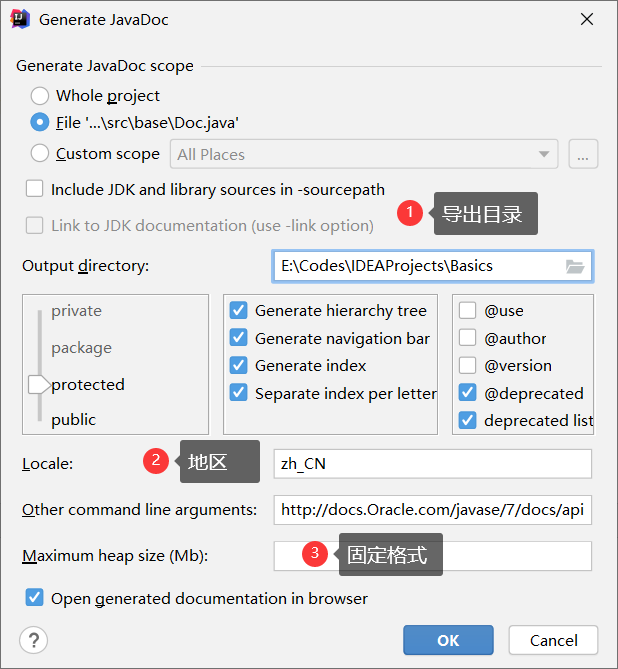
Task: Click into the Locale field containing zh_CN
Action: click(x=432, y=463)
